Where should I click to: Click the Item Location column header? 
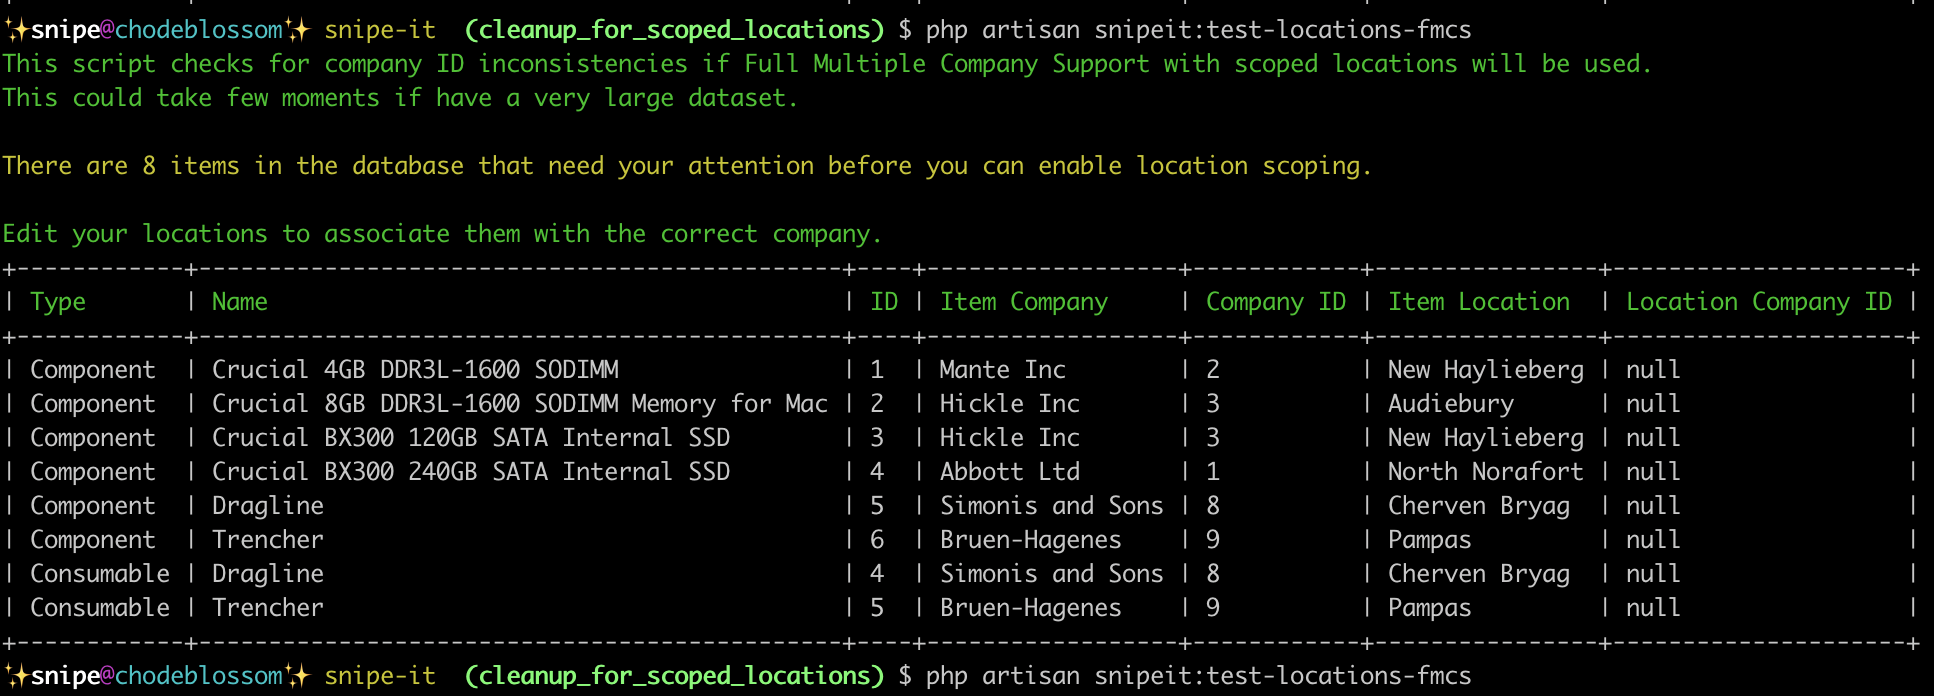click(x=1479, y=302)
